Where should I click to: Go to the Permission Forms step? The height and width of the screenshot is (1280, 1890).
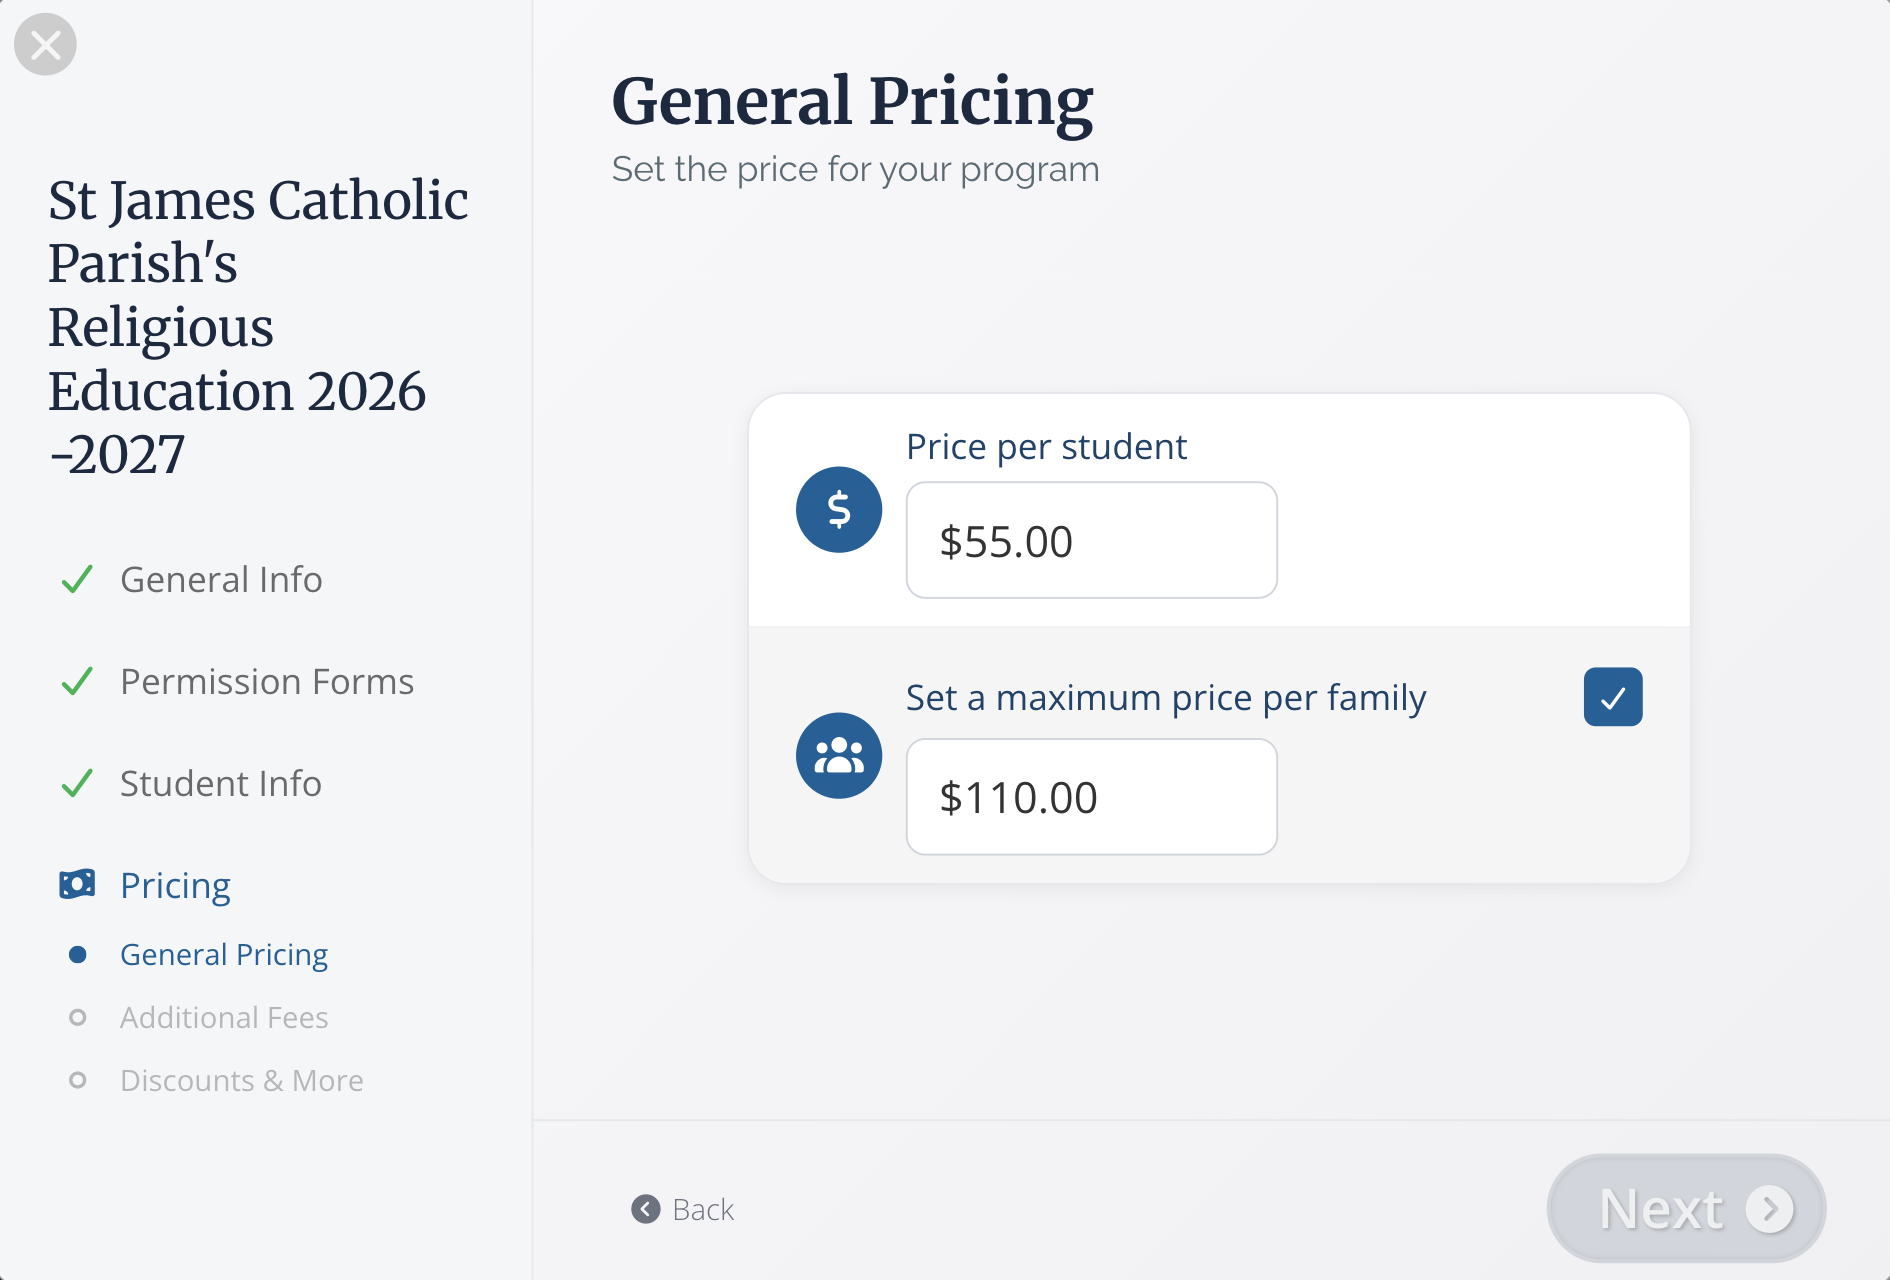pos(266,682)
